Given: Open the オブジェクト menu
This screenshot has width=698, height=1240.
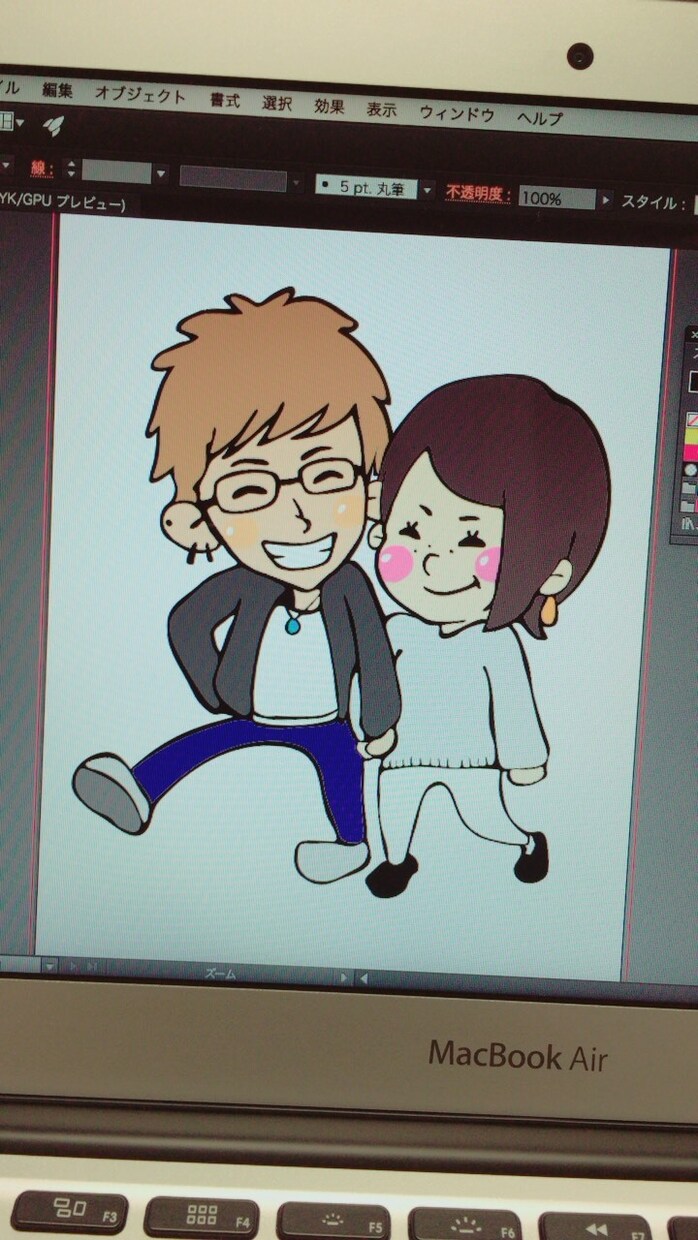Looking at the screenshot, I should click(140, 95).
